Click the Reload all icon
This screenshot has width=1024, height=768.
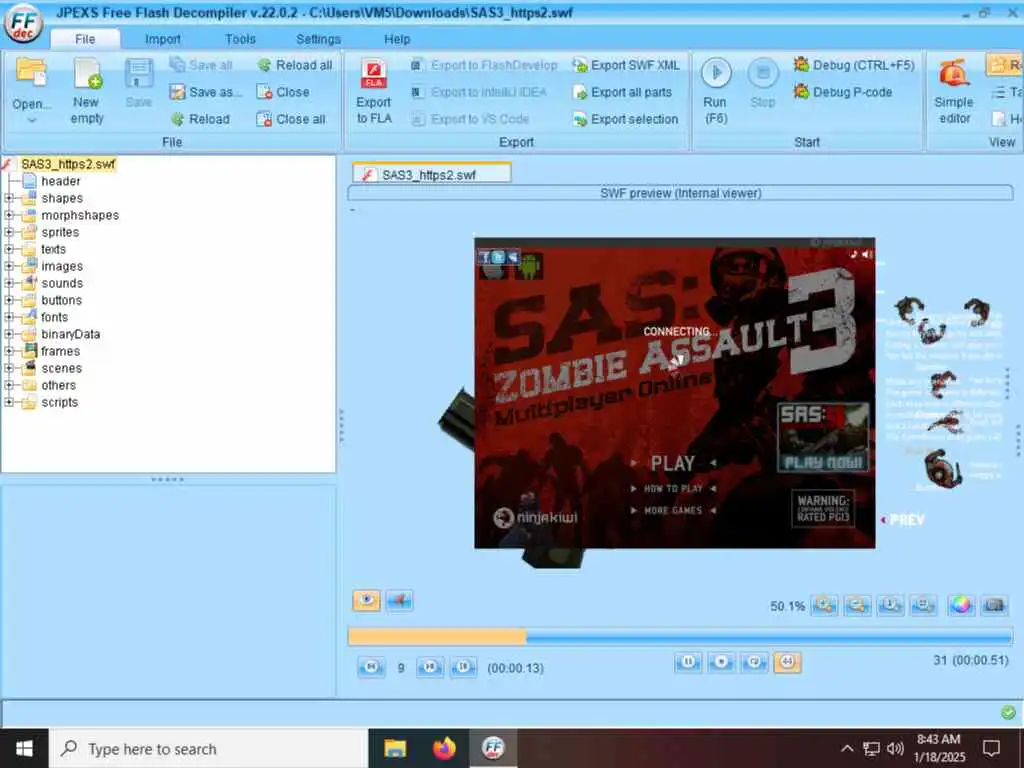[264, 65]
